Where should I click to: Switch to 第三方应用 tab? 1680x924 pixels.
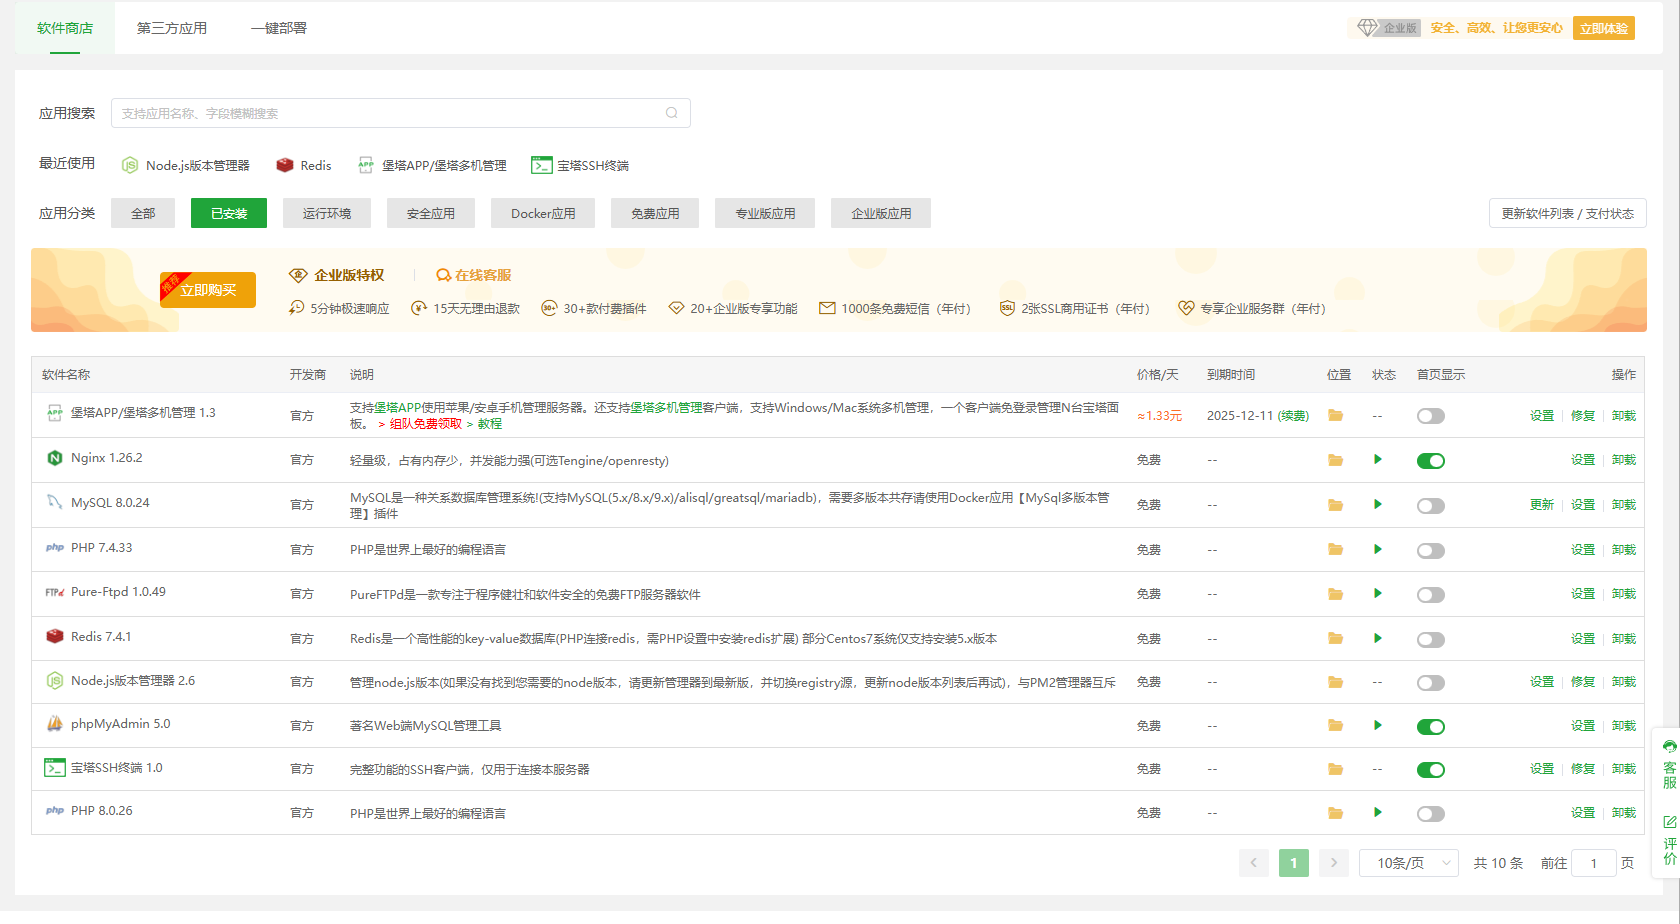(172, 28)
